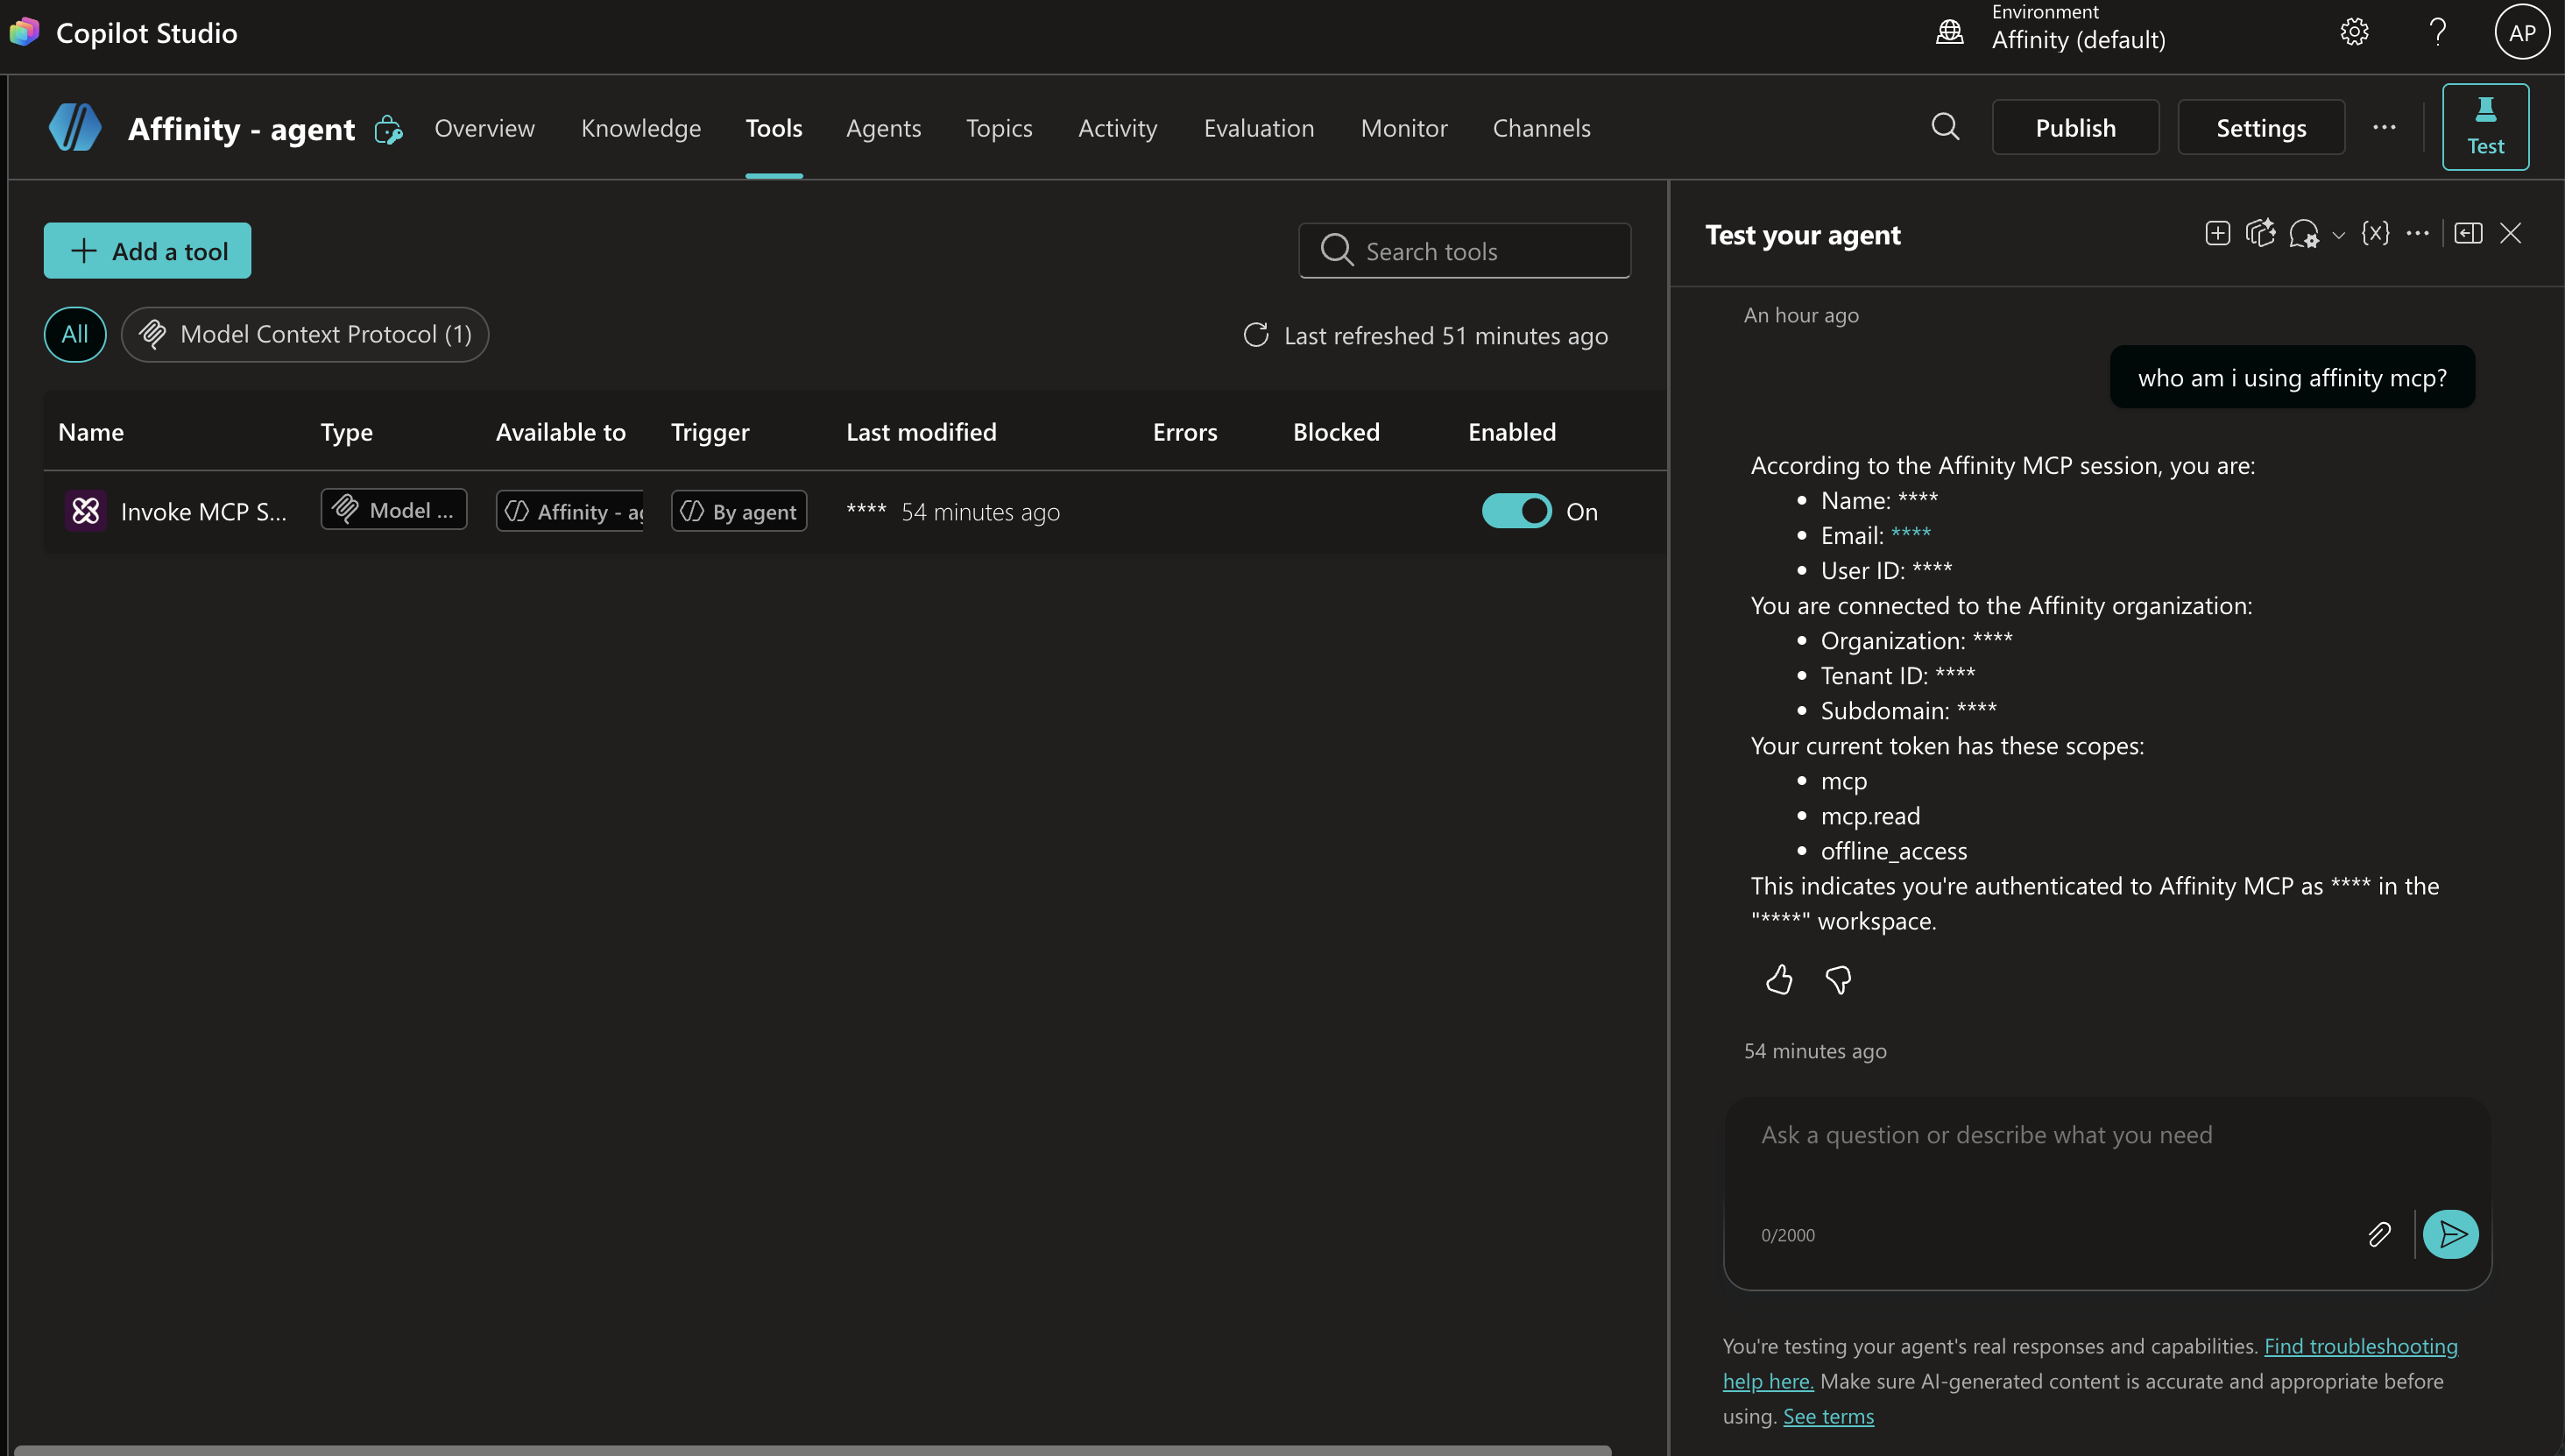Image resolution: width=2565 pixels, height=1456 pixels.
Task: Switch to the Overview tab
Action: (x=484, y=128)
